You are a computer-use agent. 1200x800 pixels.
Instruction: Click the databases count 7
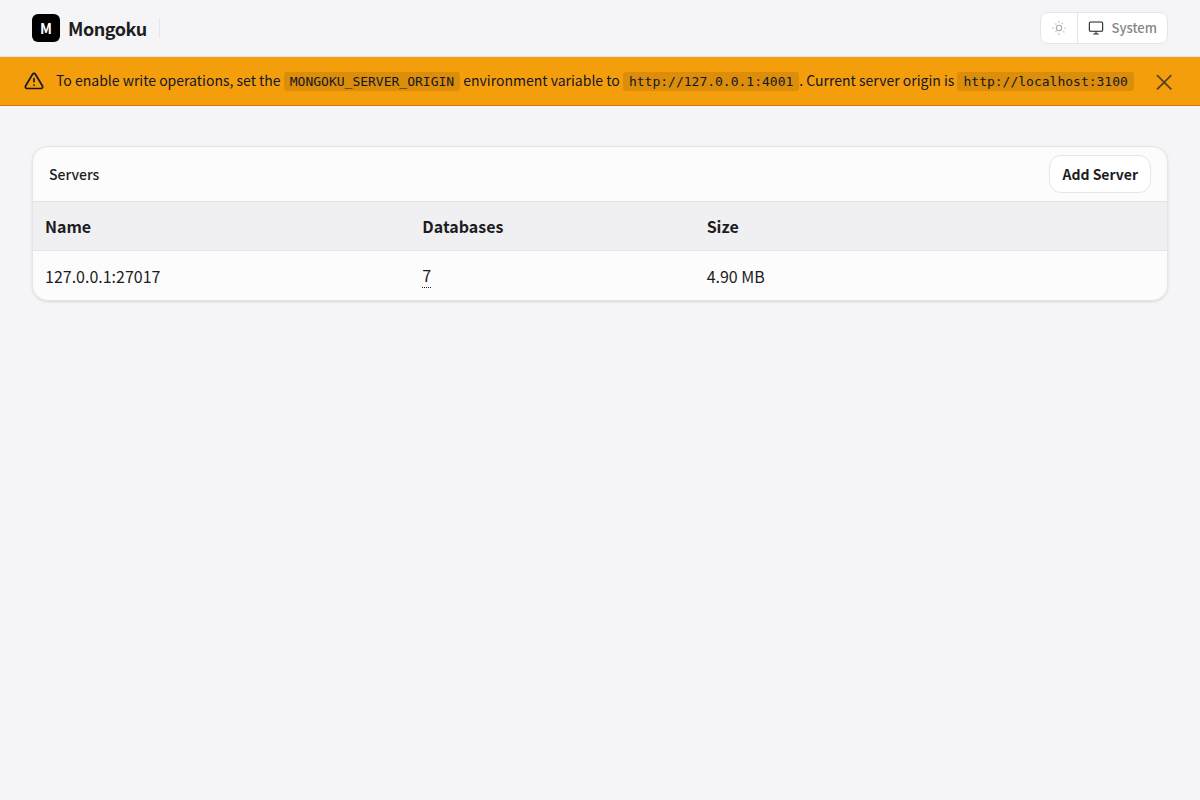[427, 277]
